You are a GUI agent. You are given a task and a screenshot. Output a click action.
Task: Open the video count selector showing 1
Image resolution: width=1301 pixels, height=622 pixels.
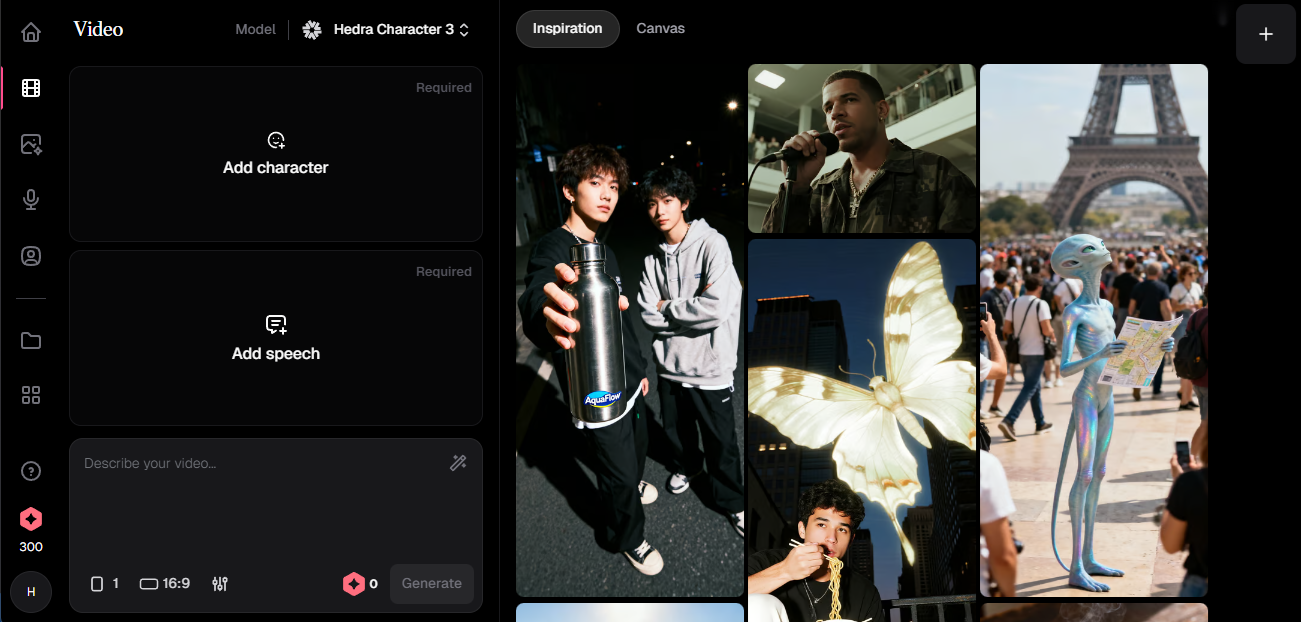point(105,583)
